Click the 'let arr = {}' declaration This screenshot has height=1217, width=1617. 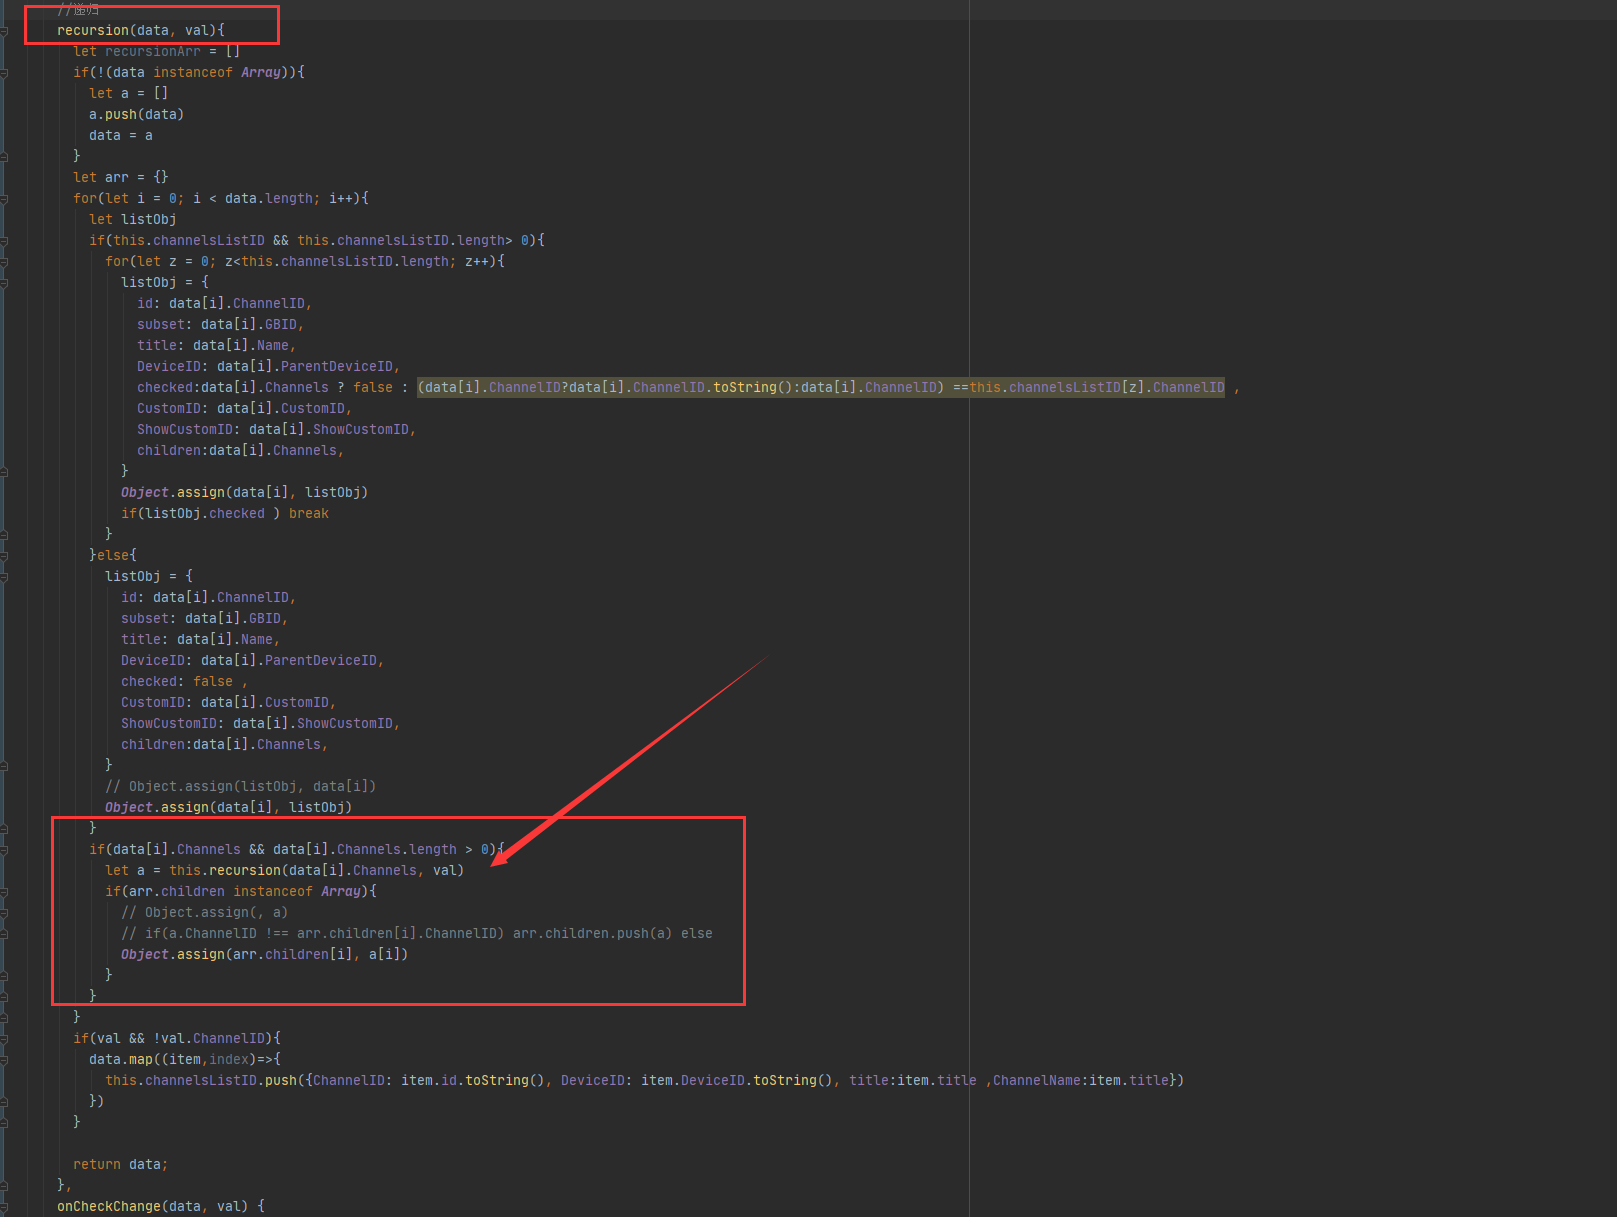(121, 178)
